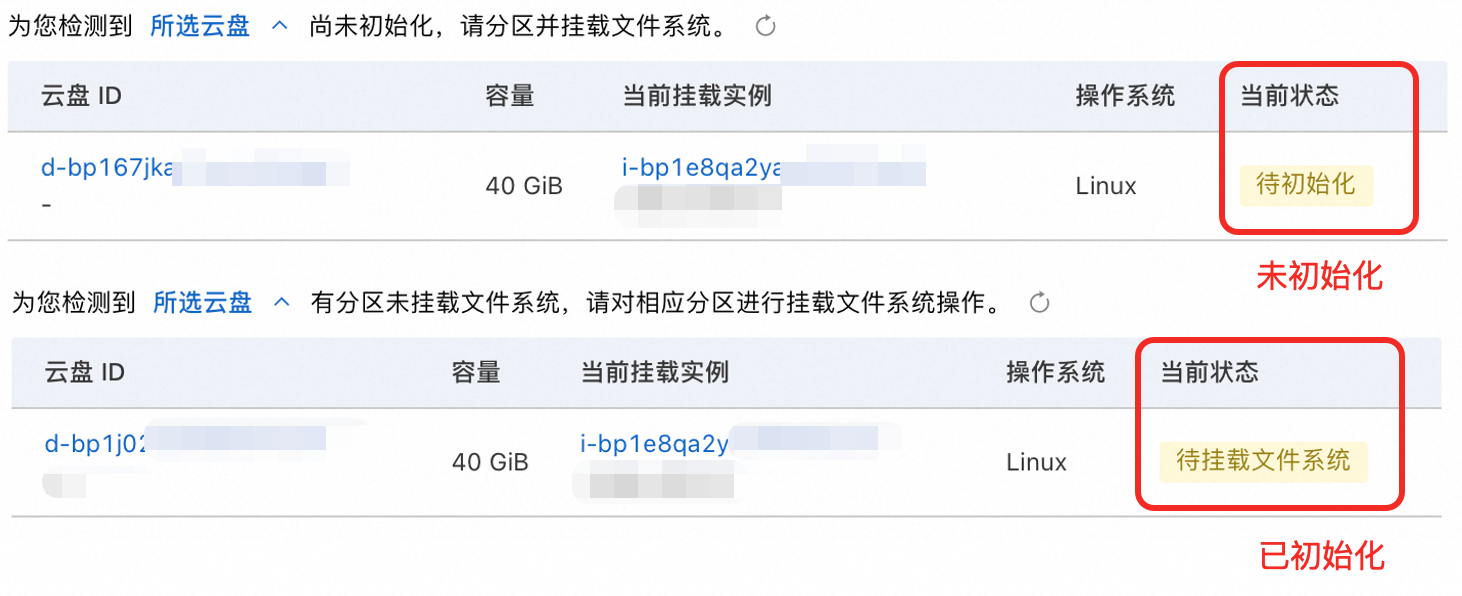Click 当前状态 header in the first table
Image resolution: width=1462 pixels, height=596 pixels.
coord(1290,96)
